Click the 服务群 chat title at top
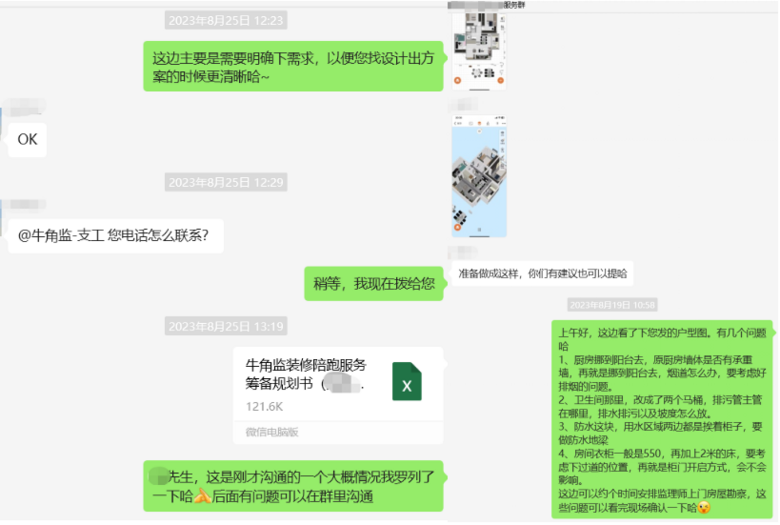The height and width of the screenshot is (525, 780). pyautogui.click(x=514, y=5)
